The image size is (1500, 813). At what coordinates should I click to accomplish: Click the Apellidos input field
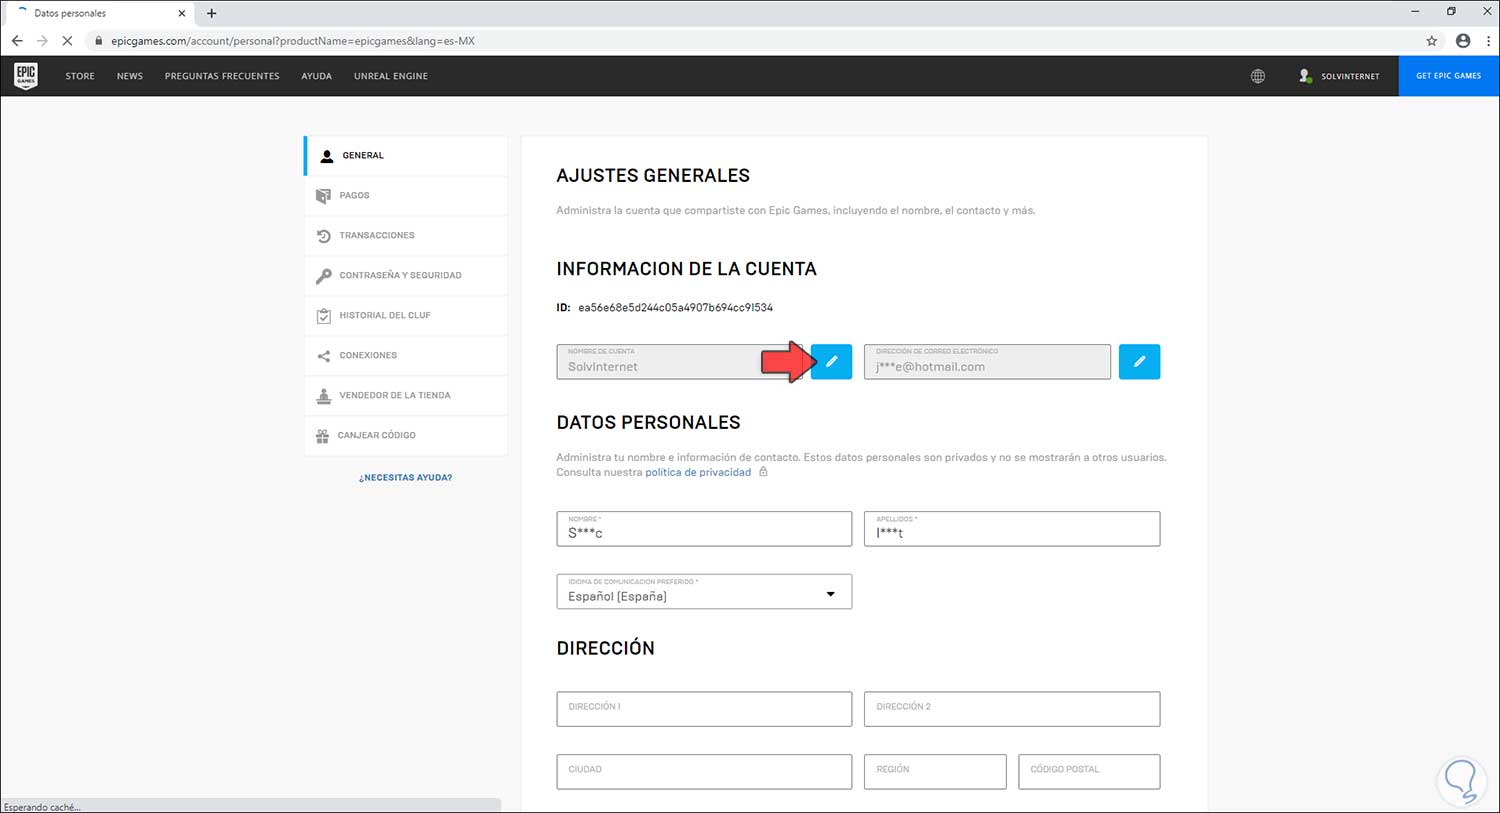[x=1012, y=529]
